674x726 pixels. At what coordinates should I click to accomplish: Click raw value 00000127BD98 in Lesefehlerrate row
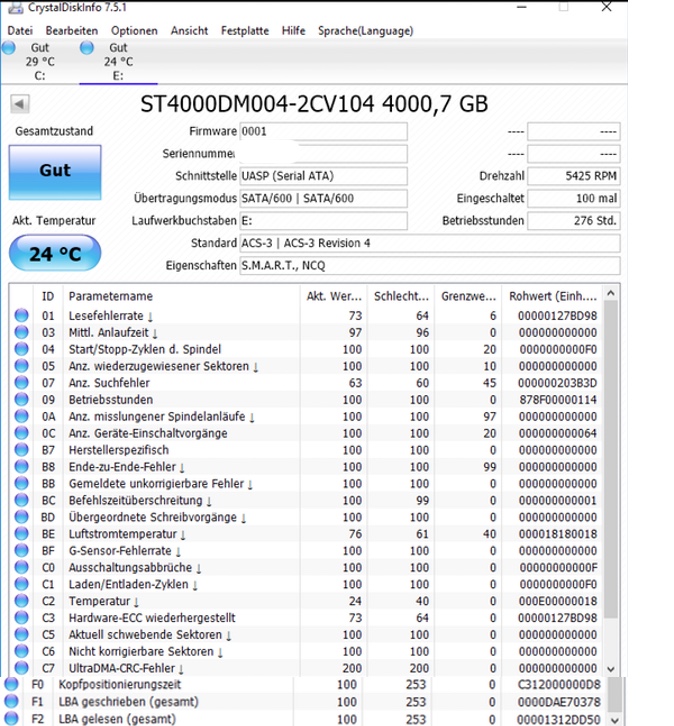[x=557, y=316]
